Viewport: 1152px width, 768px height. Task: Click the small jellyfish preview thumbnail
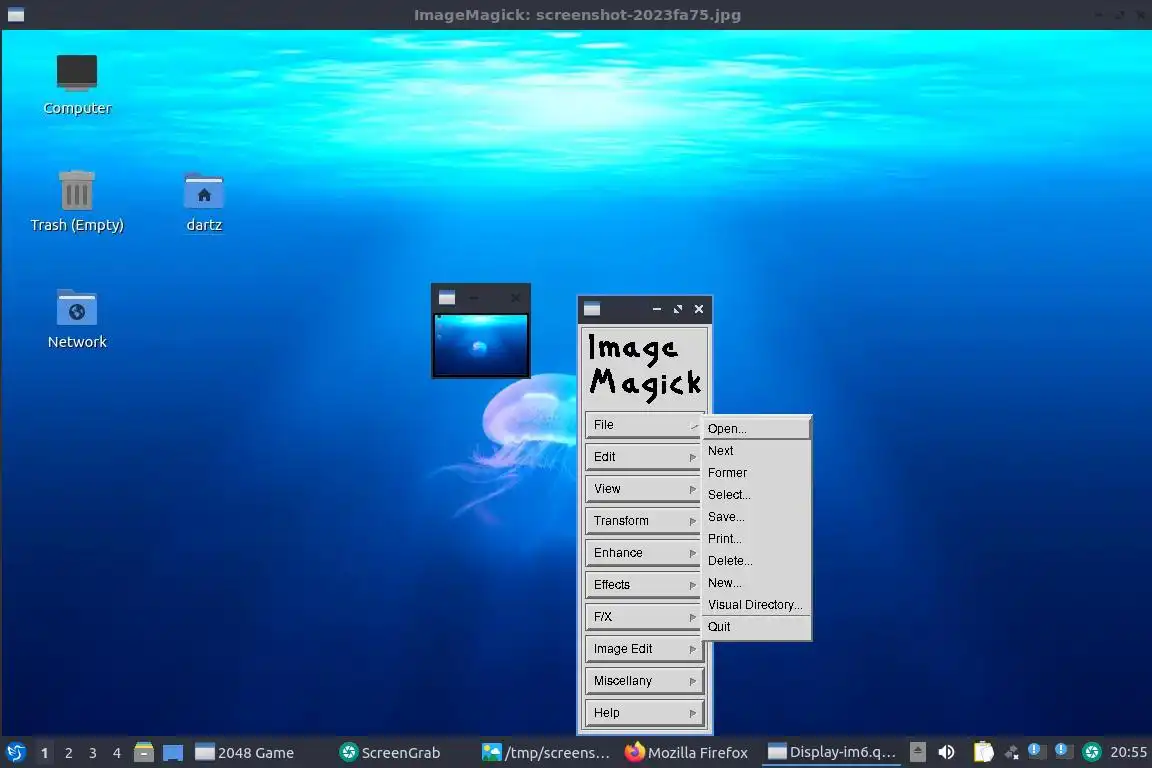pos(480,345)
